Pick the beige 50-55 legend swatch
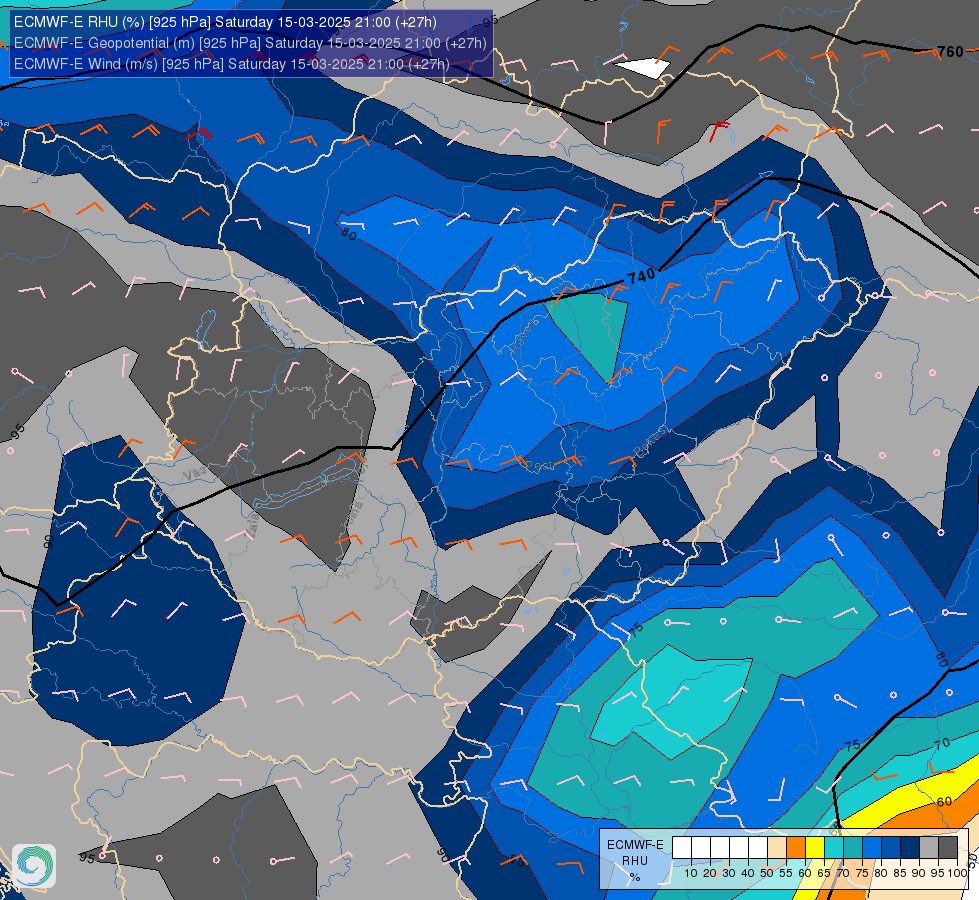 tap(777, 847)
